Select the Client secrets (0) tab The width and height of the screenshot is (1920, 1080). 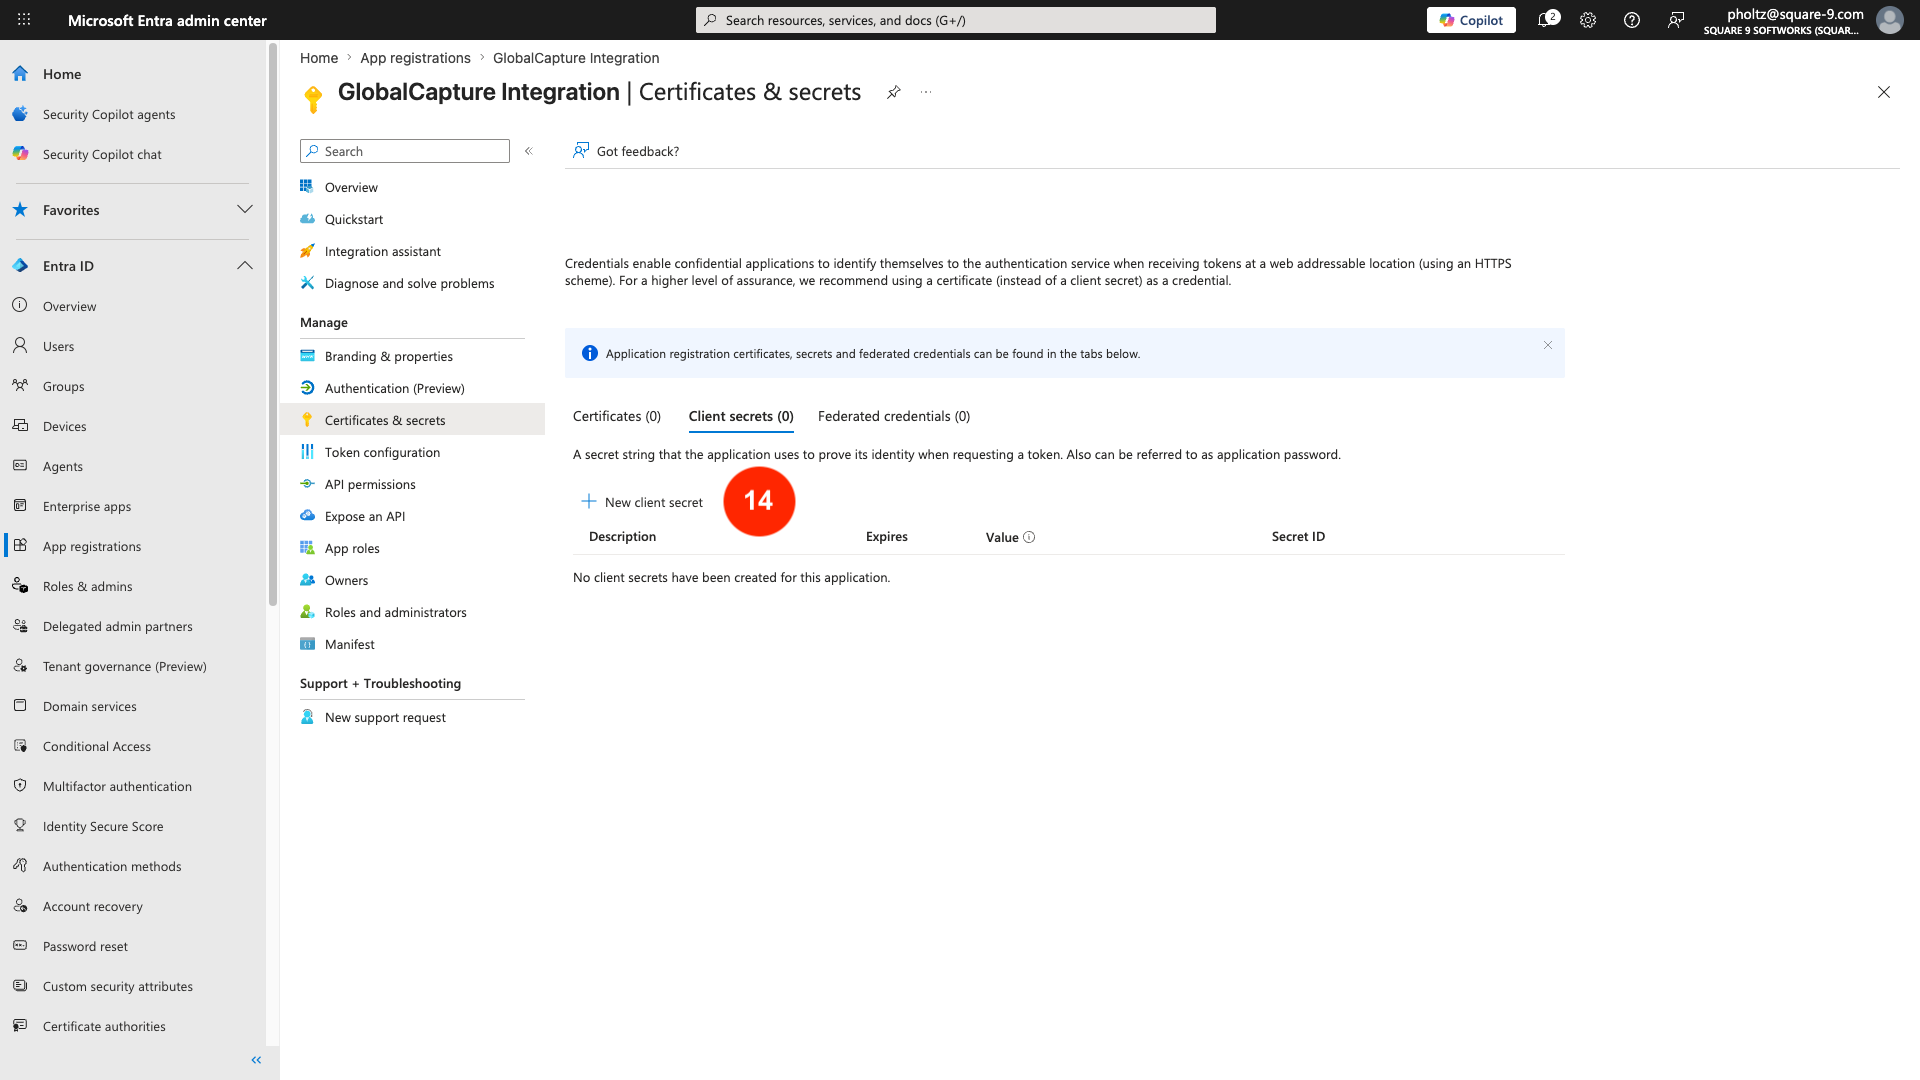741,416
